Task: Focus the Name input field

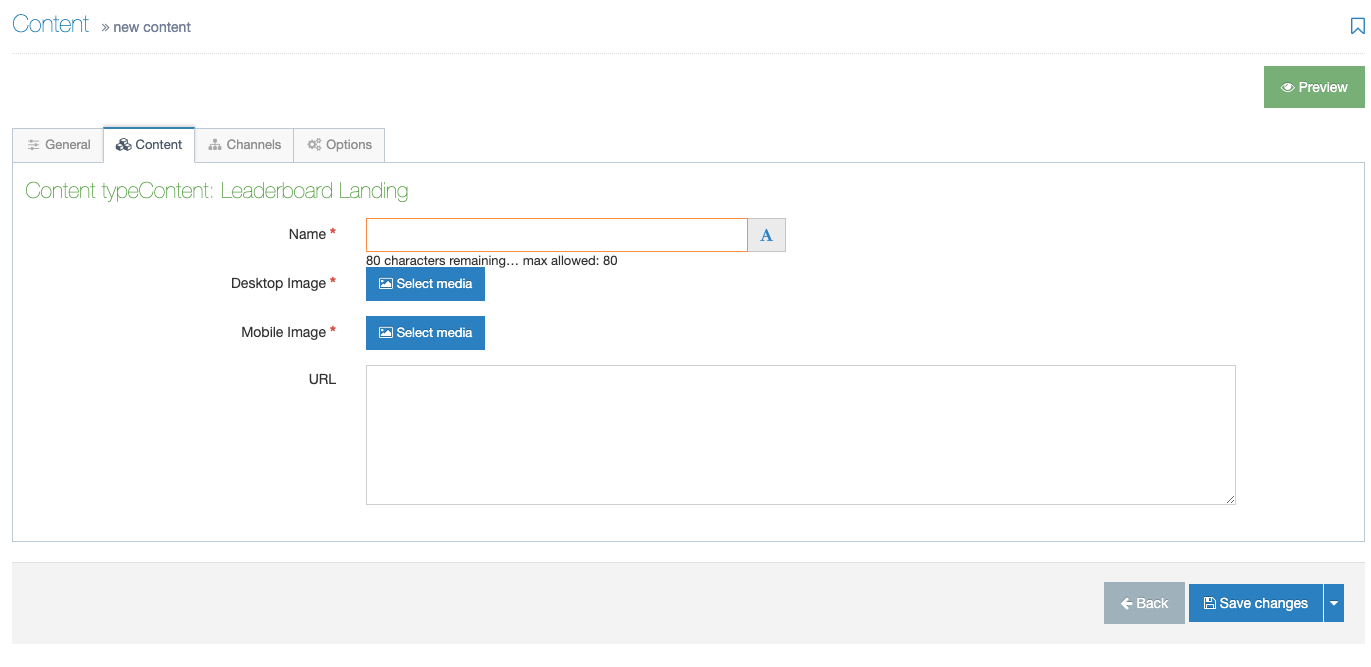Action: [x=557, y=235]
